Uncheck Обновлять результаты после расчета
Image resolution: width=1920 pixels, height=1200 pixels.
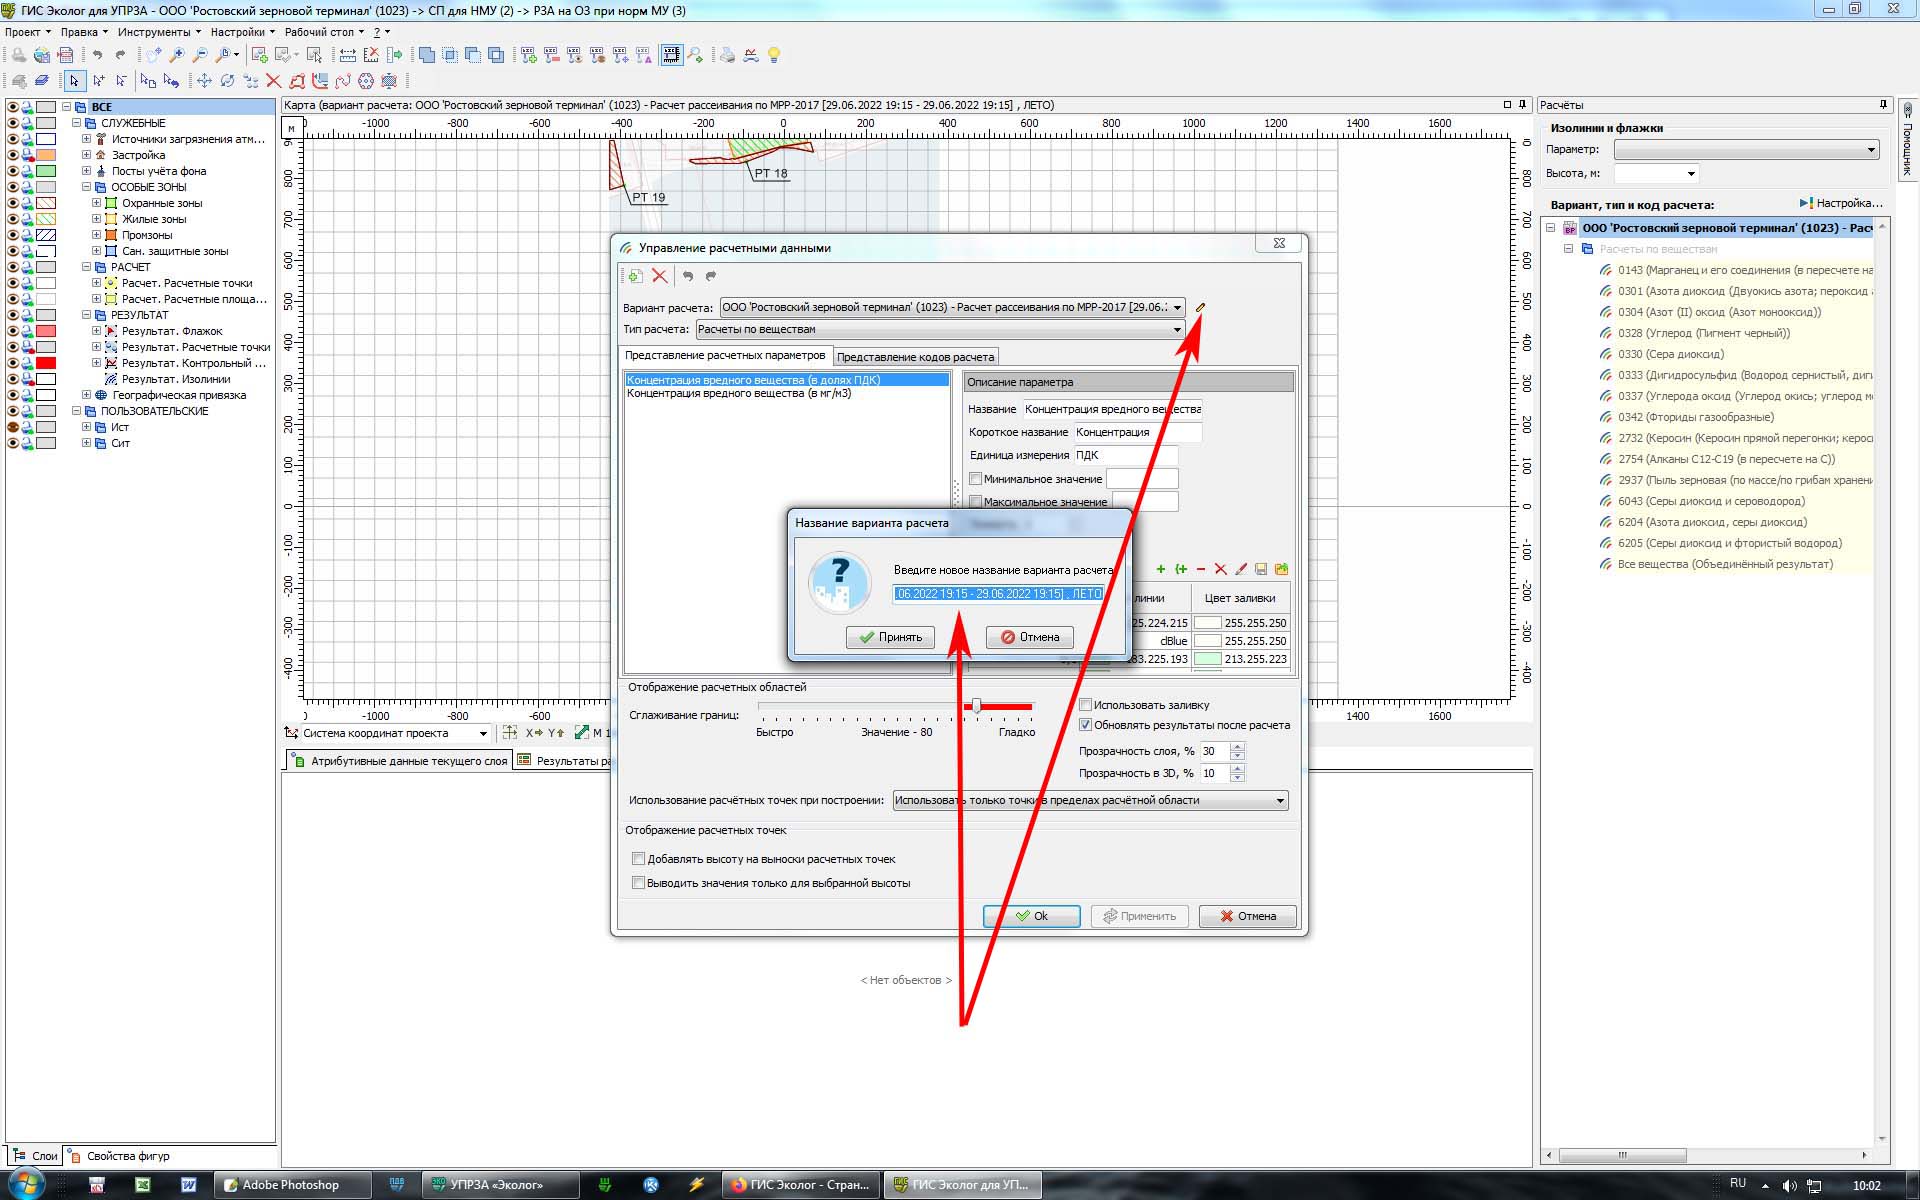1085,725
